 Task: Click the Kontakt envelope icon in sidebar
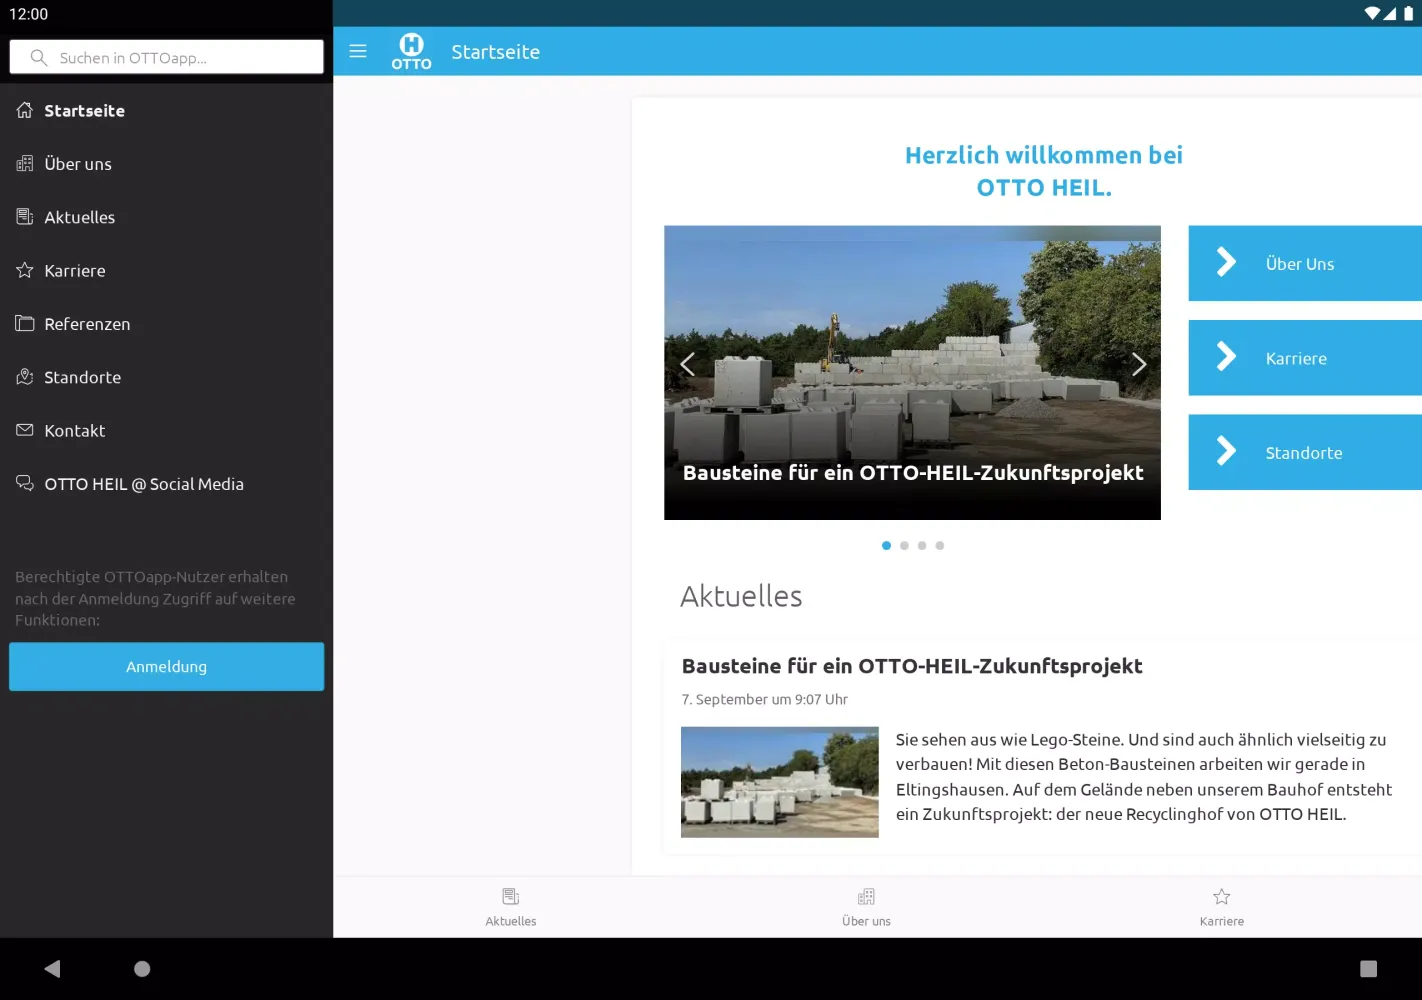tap(25, 430)
